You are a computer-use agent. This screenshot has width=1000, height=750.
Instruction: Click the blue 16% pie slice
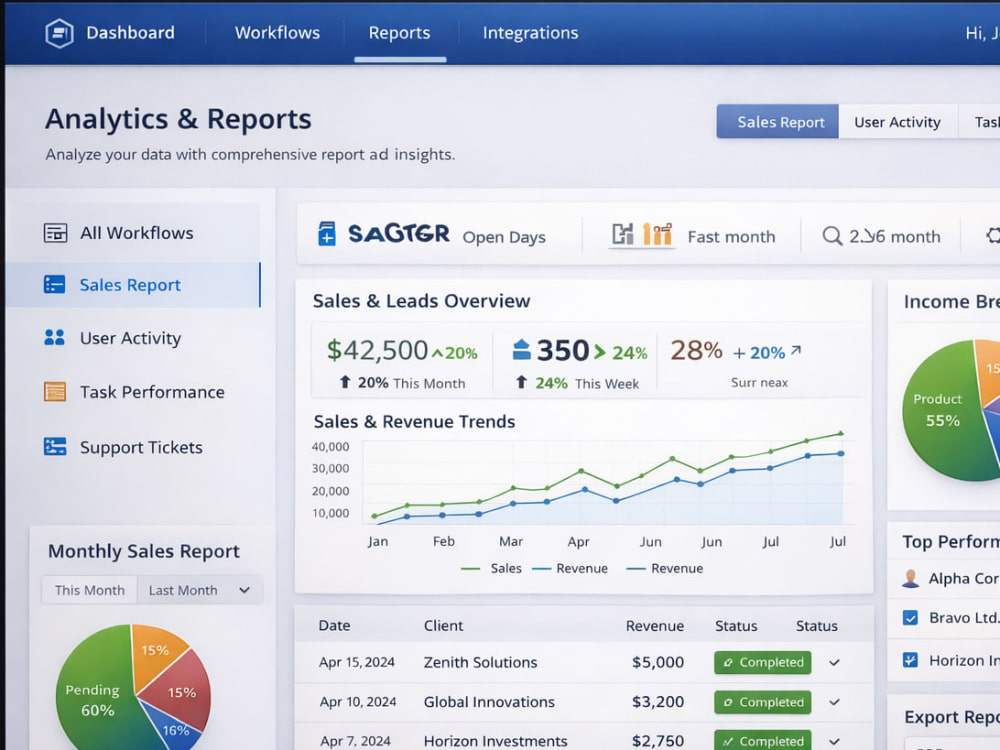coord(172,729)
